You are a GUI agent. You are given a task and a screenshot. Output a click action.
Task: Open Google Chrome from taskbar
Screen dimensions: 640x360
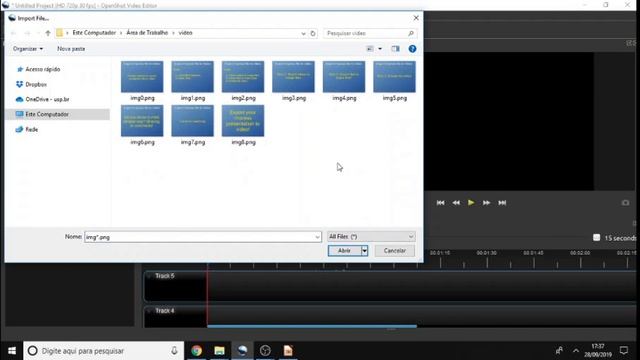197,351
